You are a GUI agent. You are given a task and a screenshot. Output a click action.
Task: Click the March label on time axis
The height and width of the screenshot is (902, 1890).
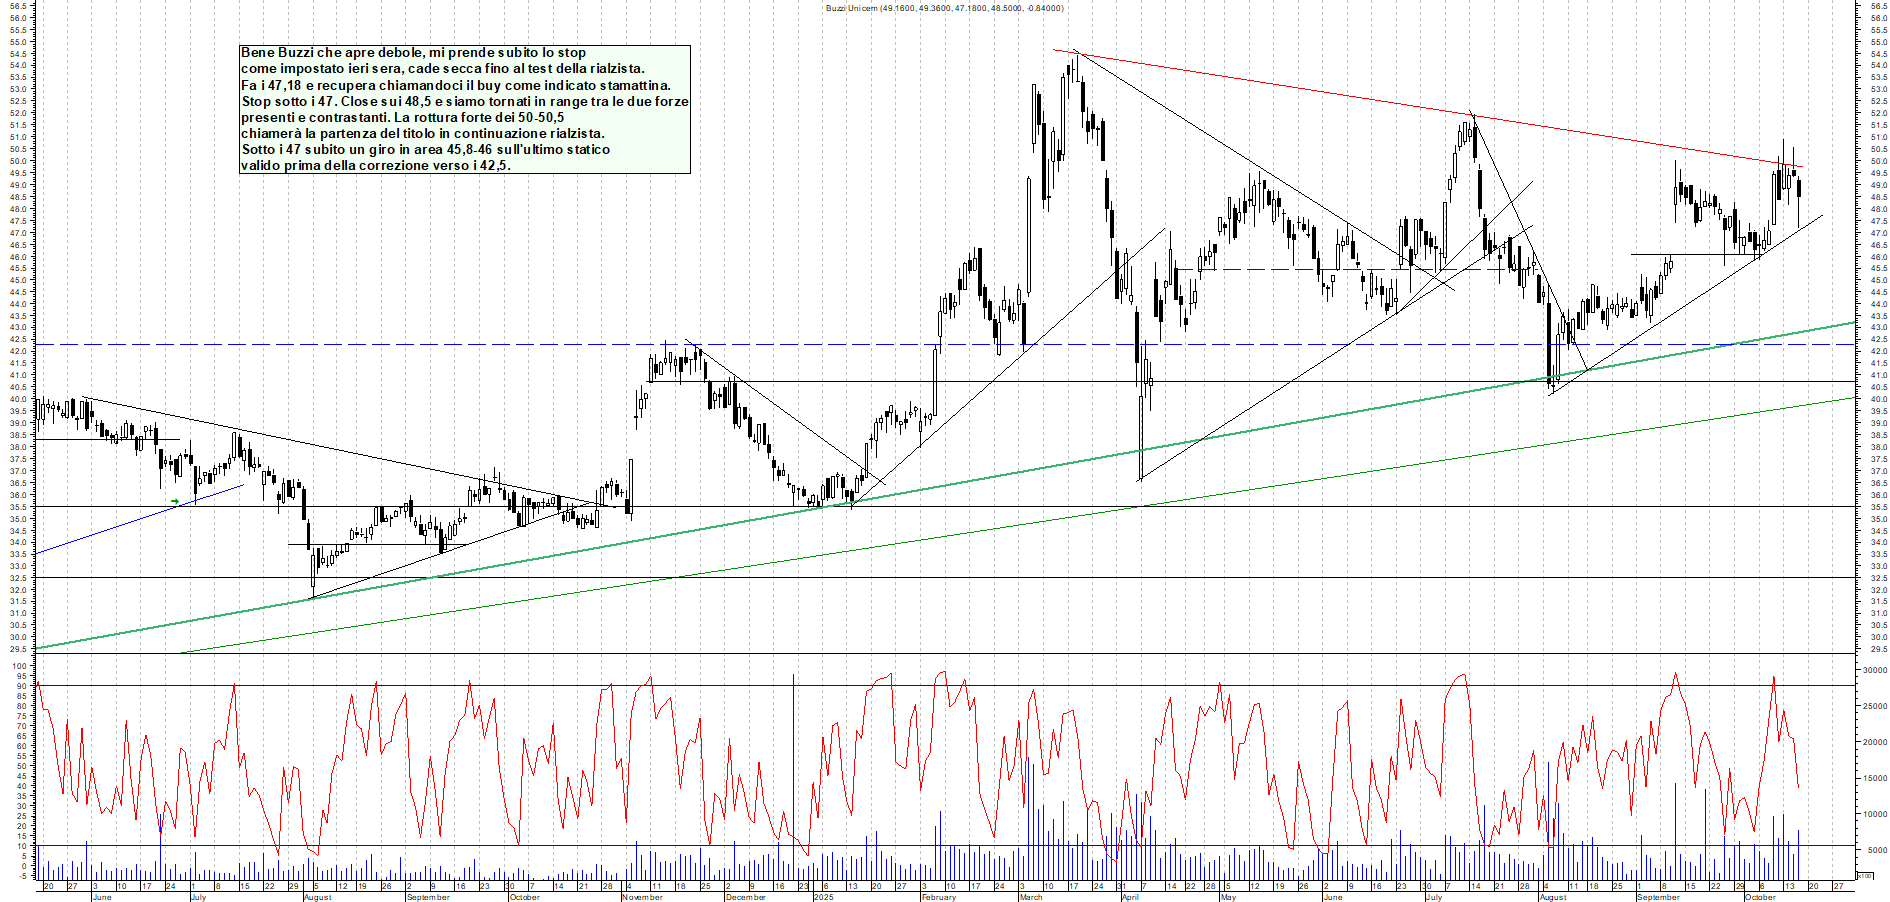click(1030, 897)
